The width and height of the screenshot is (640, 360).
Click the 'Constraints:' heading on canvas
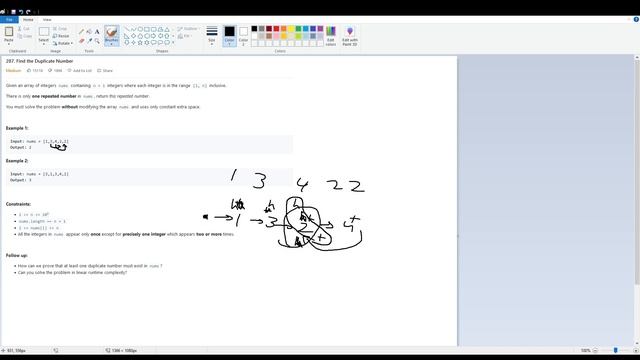click(x=18, y=204)
